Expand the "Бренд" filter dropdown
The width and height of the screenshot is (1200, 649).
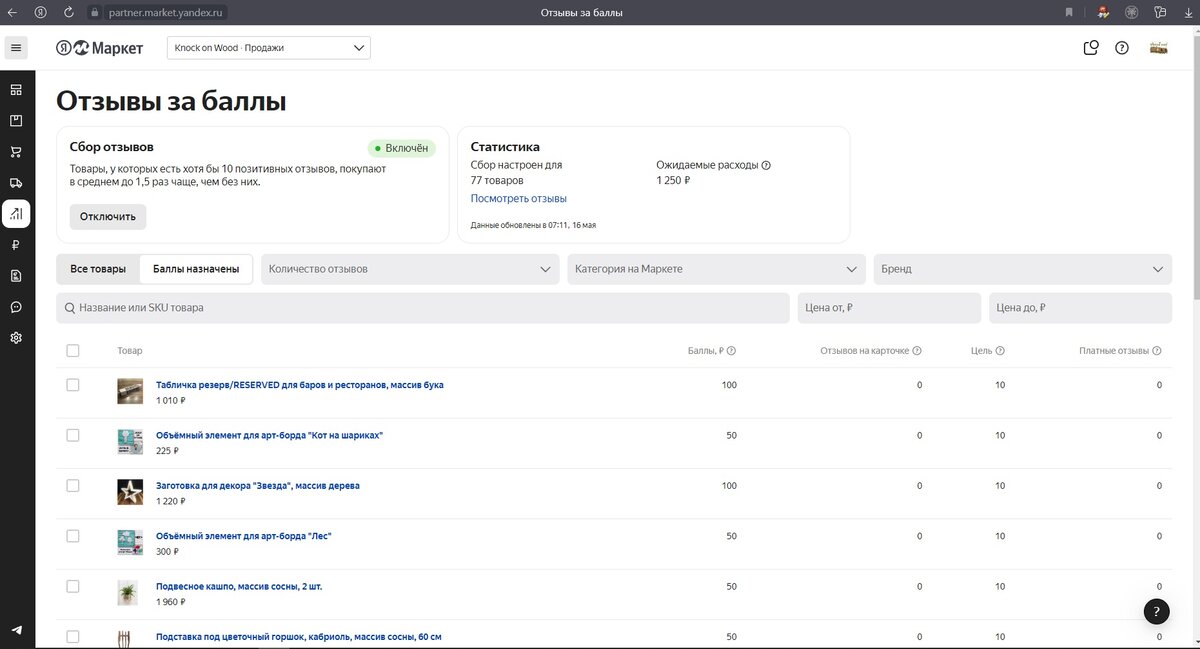tap(1022, 269)
